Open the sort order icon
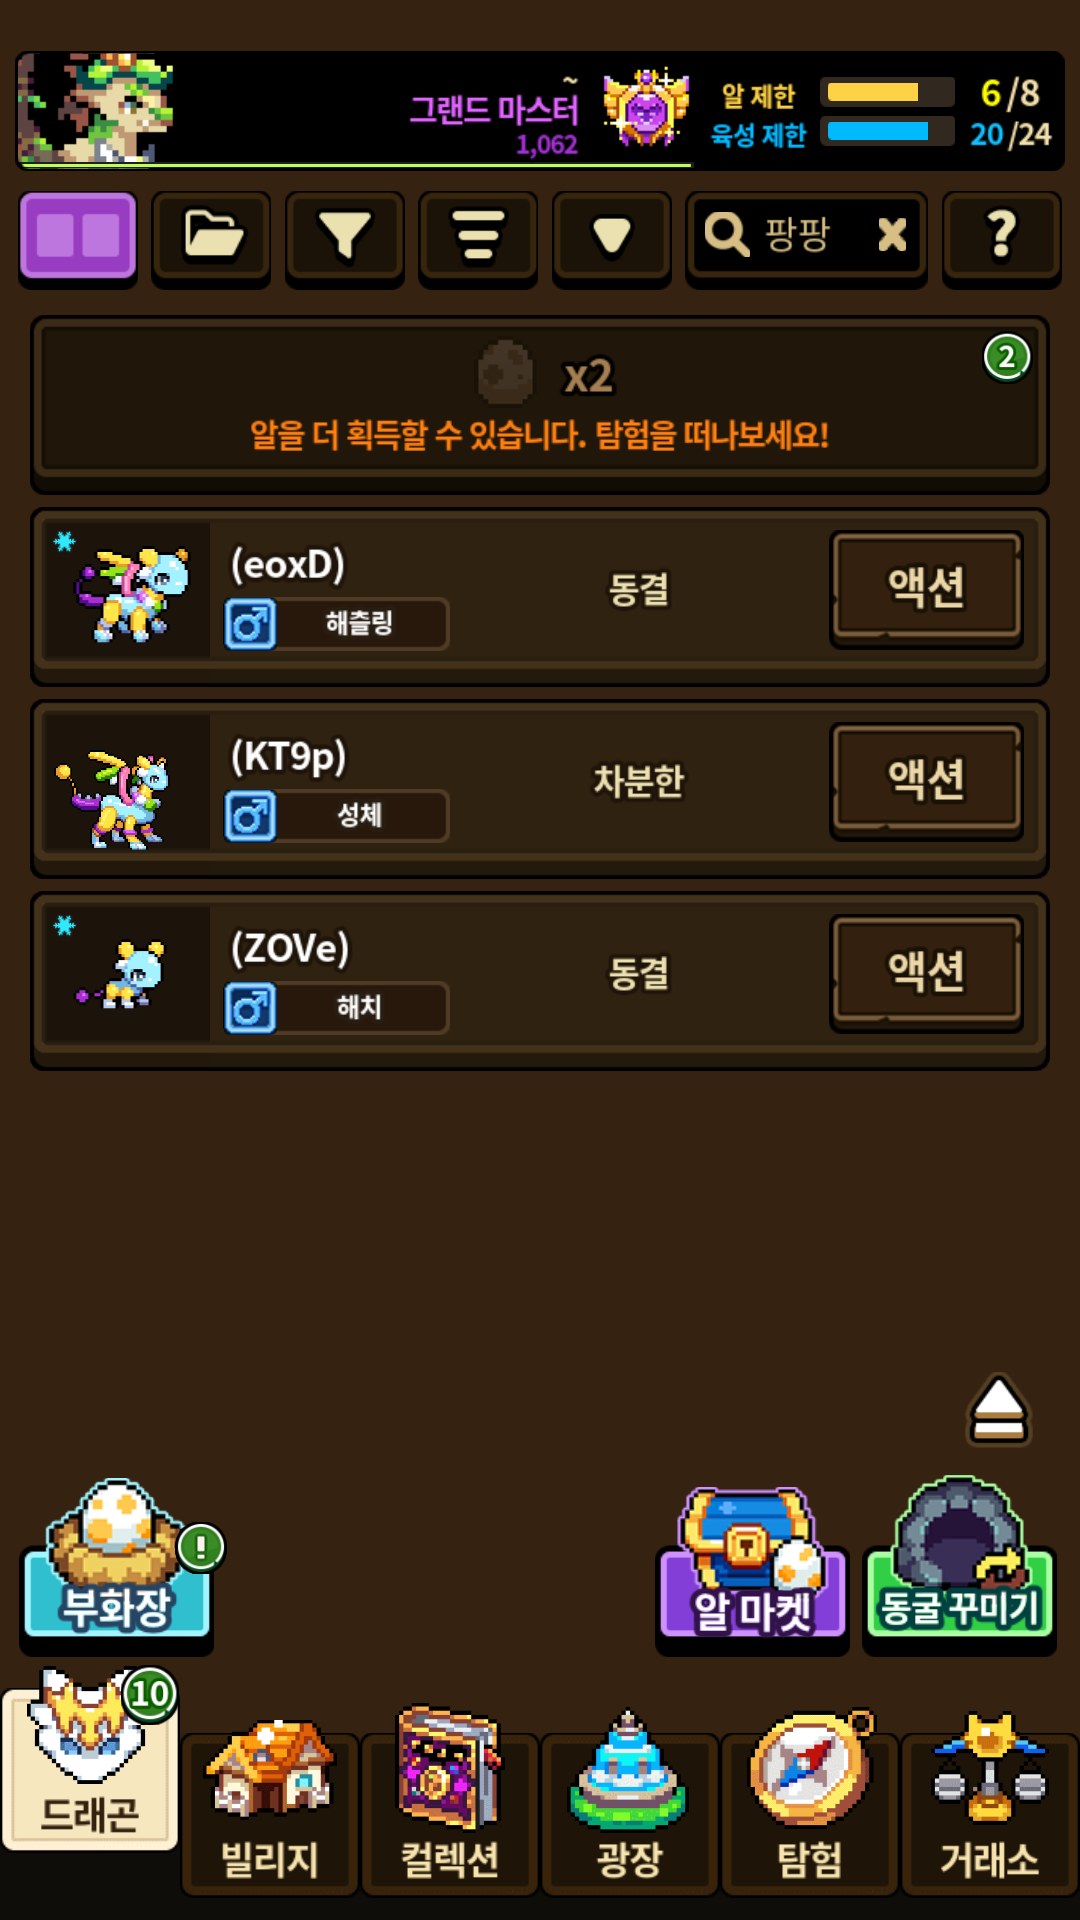Viewport: 1080px width, 1920px height. click(x=478, y=236)
